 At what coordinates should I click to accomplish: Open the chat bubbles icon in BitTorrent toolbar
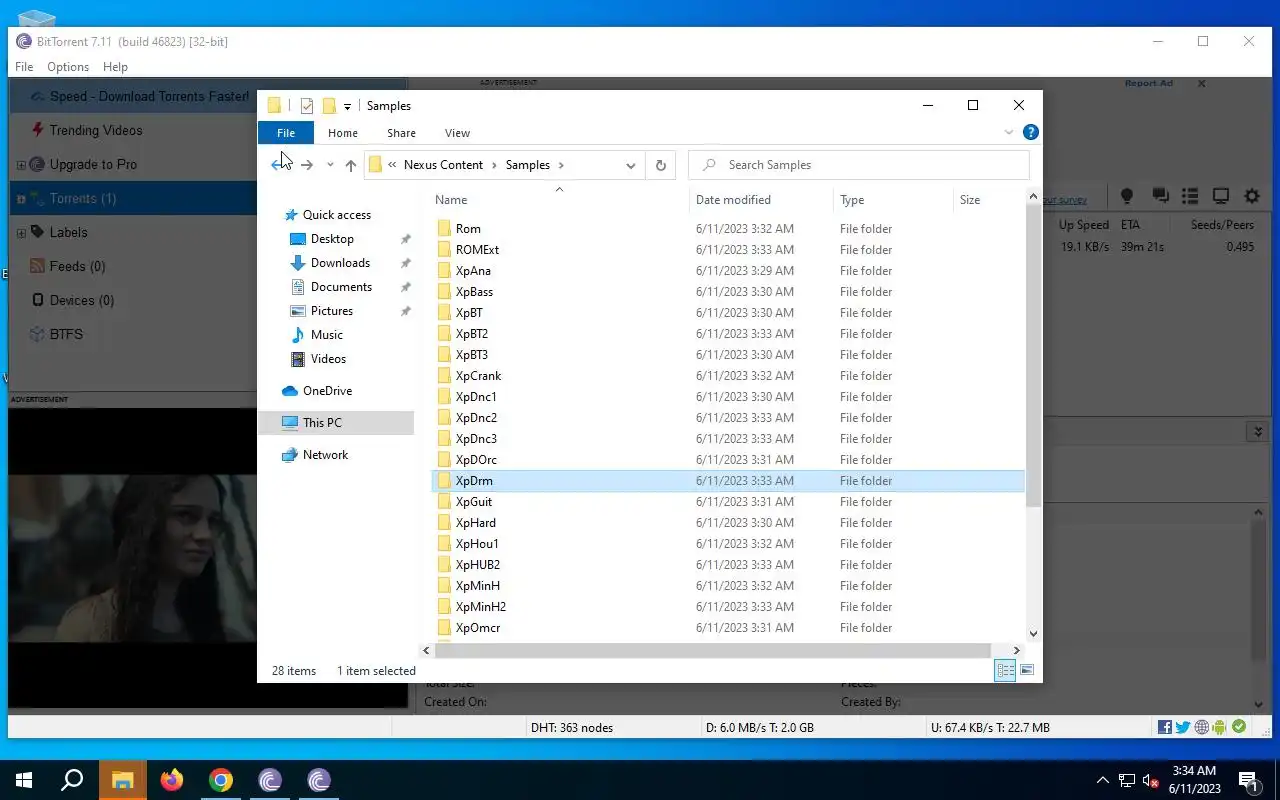point(1160,196)
